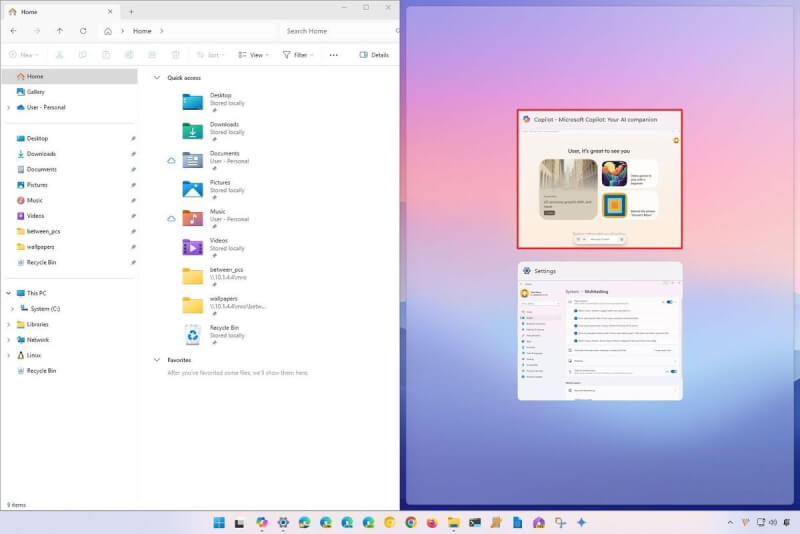Open the Sort dropdown
The height and width of the screenshot is (534, 800).
pyautogui.click(x=210, y=55)
